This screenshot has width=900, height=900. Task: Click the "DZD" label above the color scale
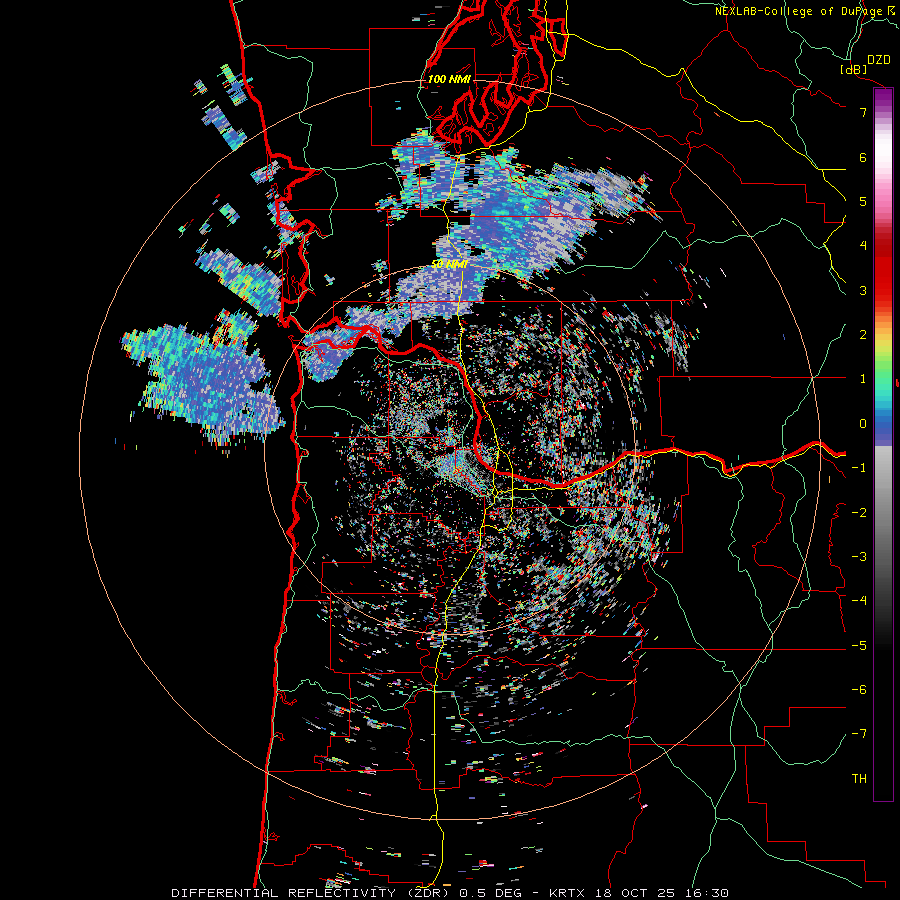[879, 60]
